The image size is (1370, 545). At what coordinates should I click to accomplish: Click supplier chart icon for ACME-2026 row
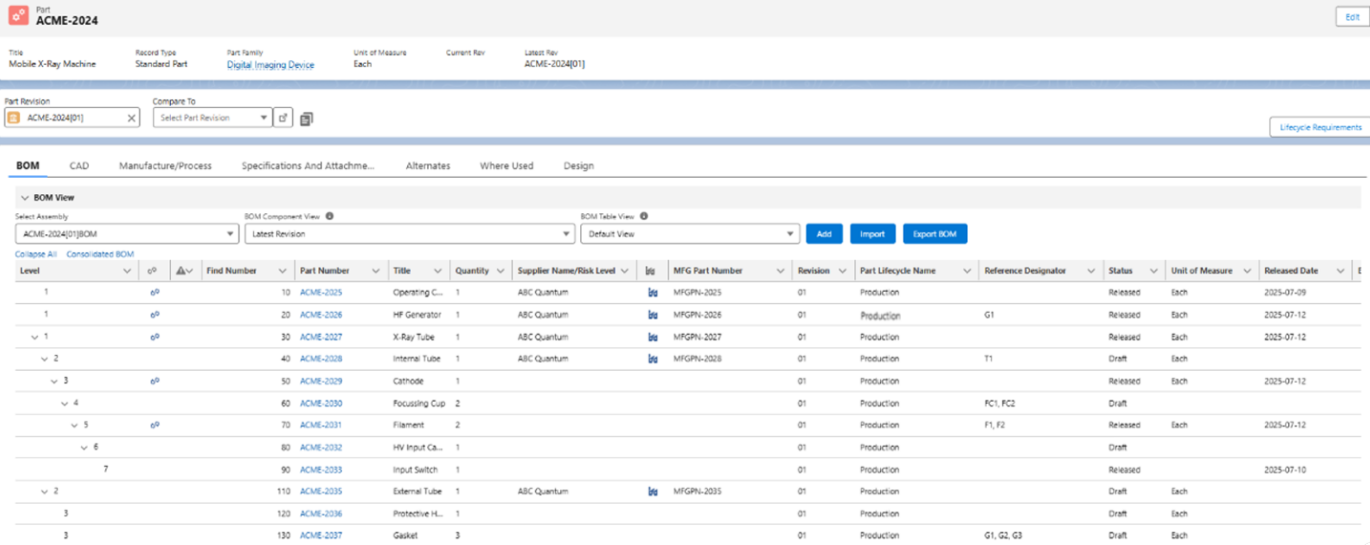point(653,315)
